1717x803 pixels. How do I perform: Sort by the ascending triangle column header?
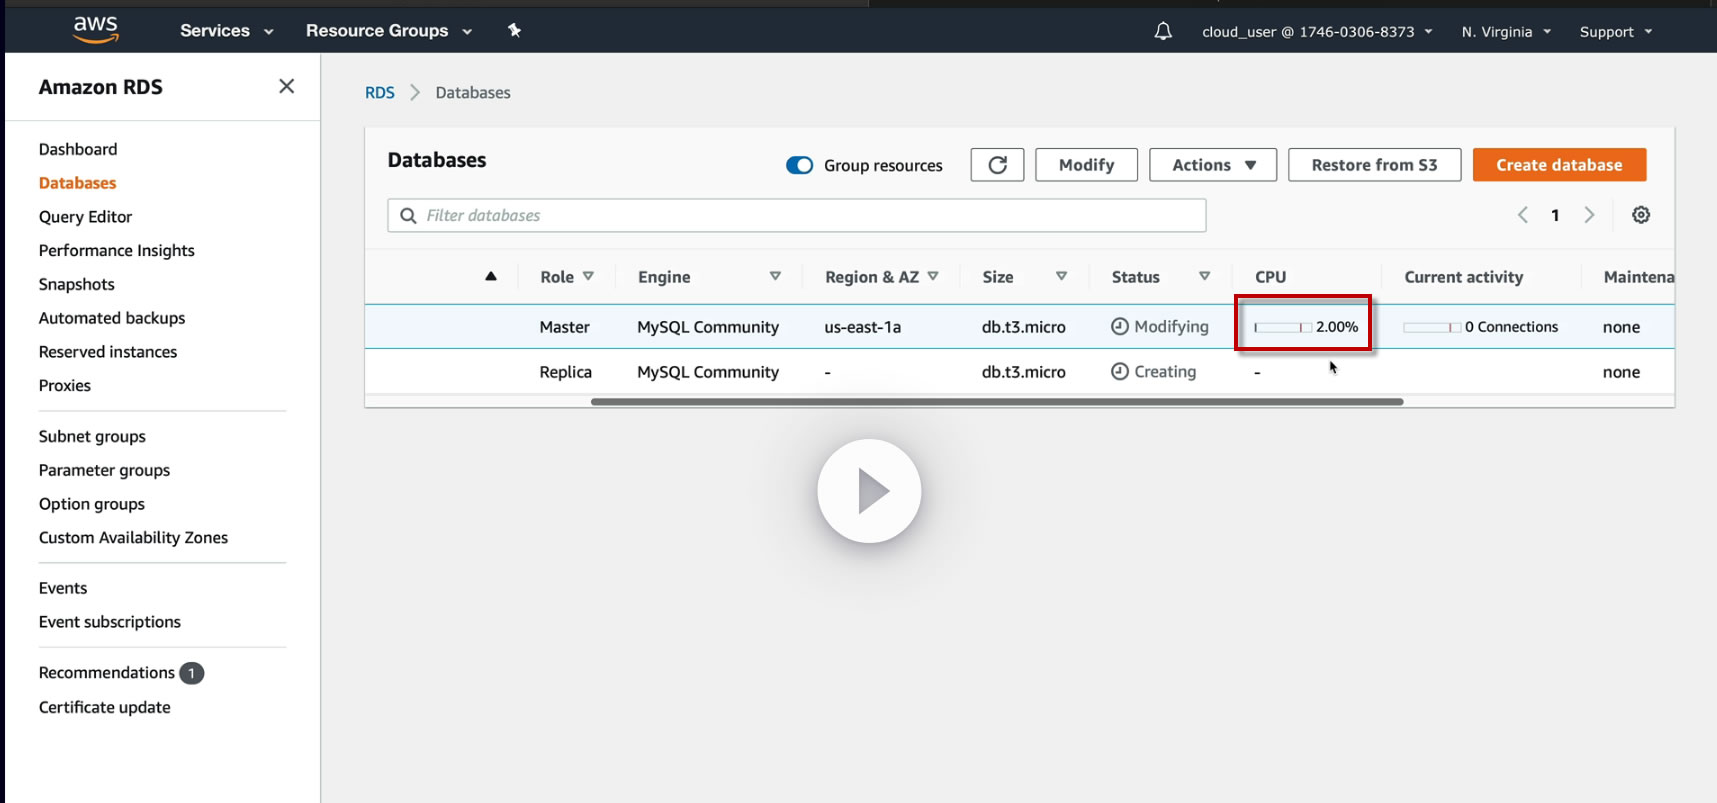491,277
